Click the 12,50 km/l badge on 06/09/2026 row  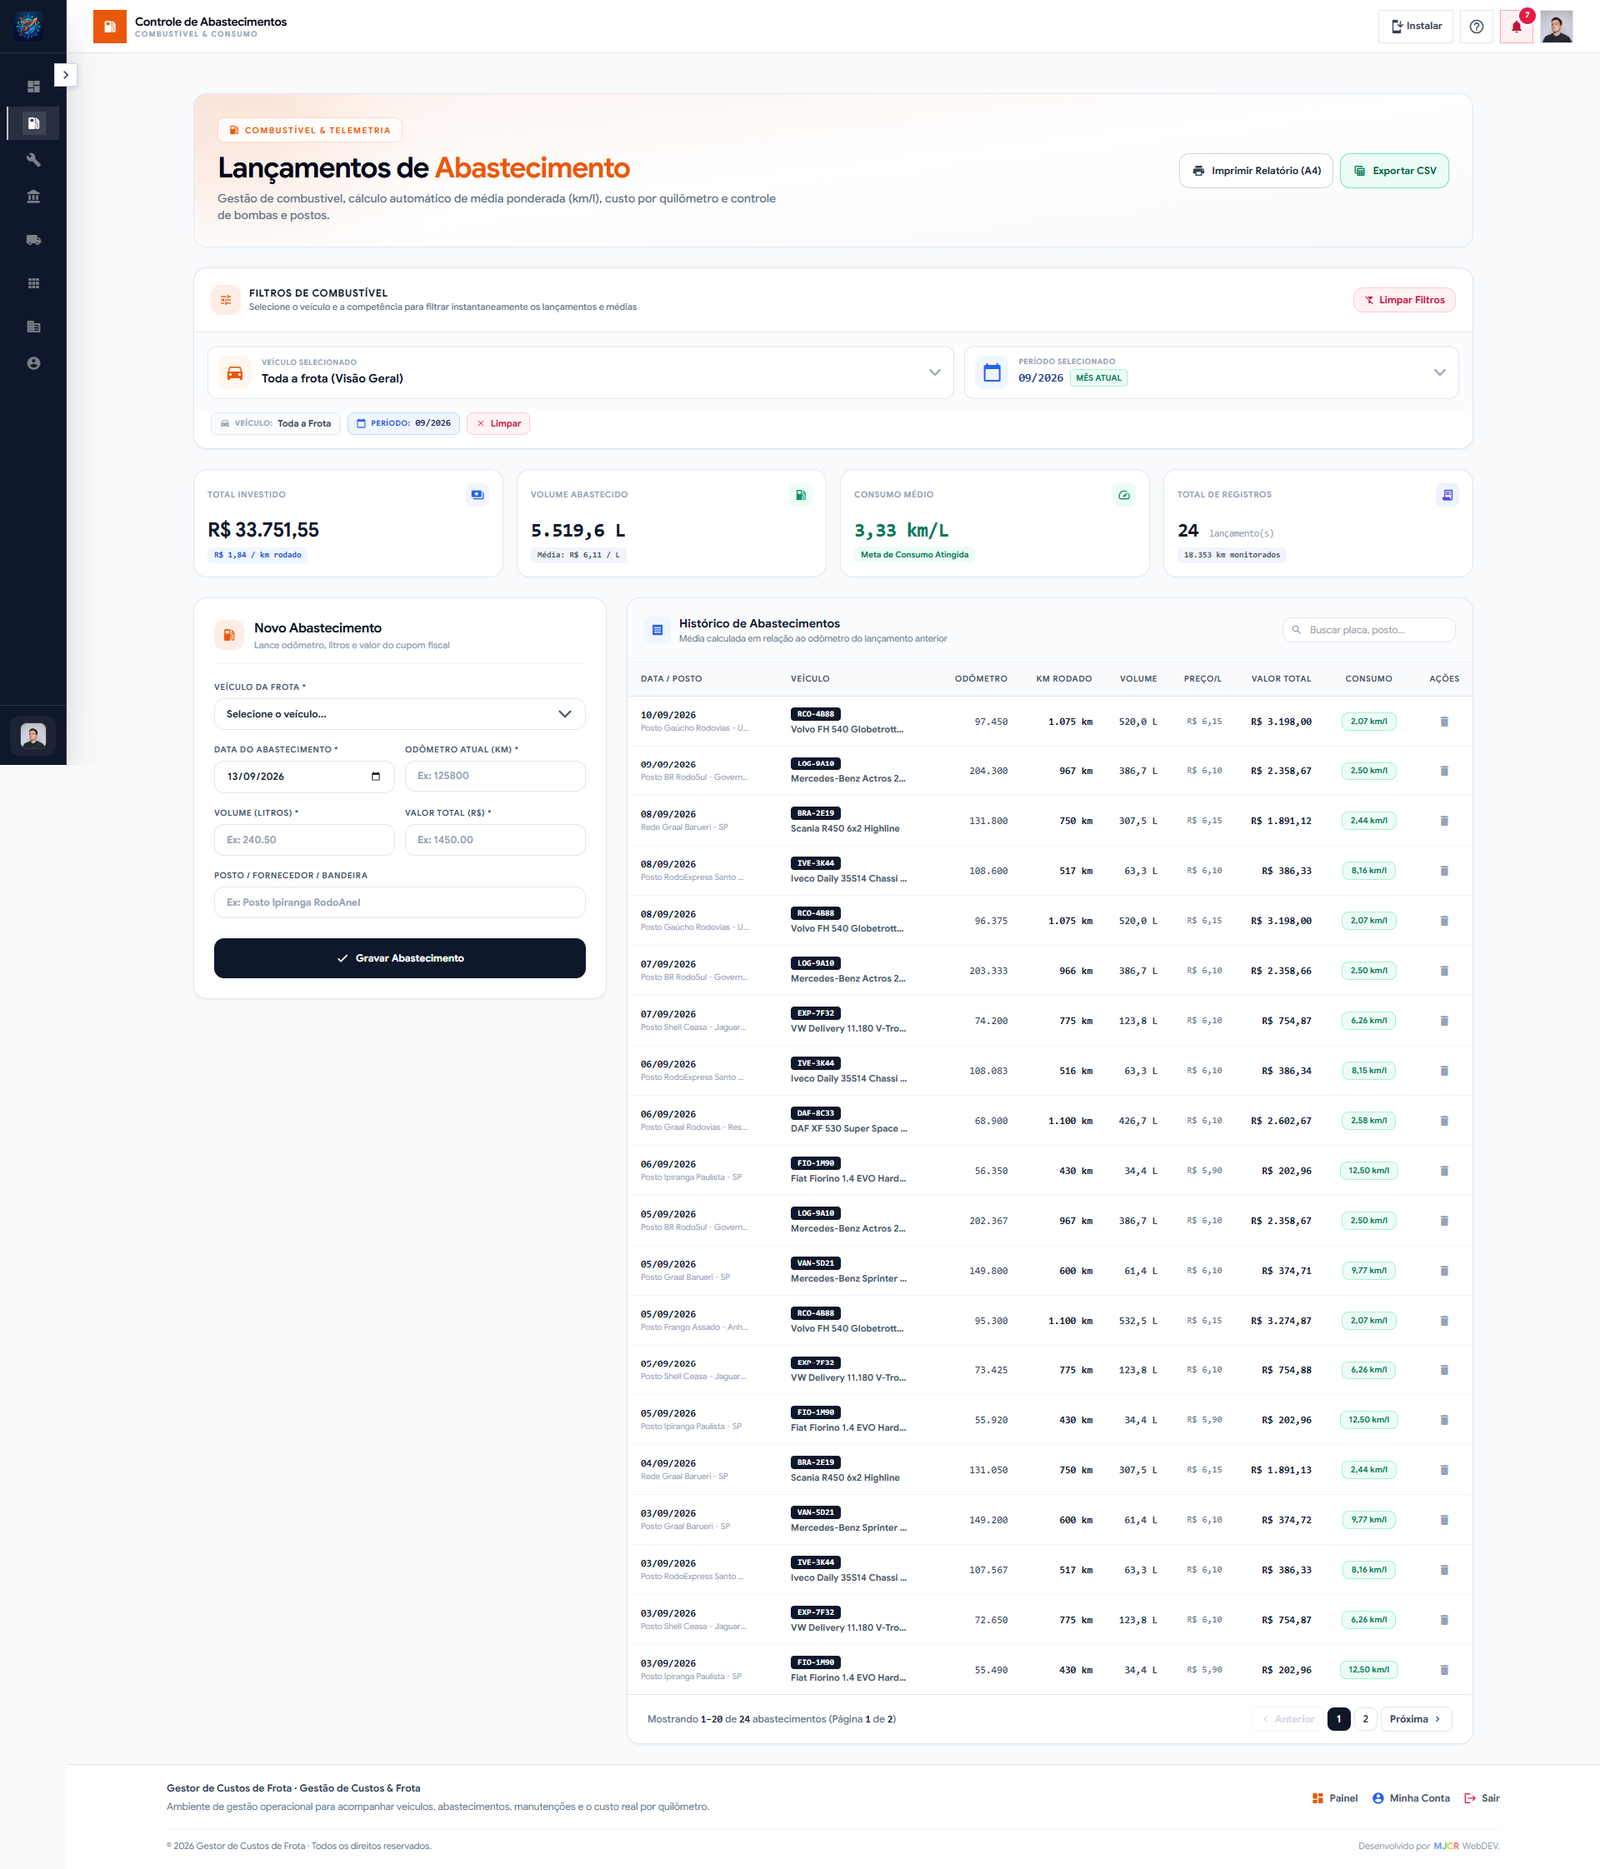[x=1369, y=1171]
